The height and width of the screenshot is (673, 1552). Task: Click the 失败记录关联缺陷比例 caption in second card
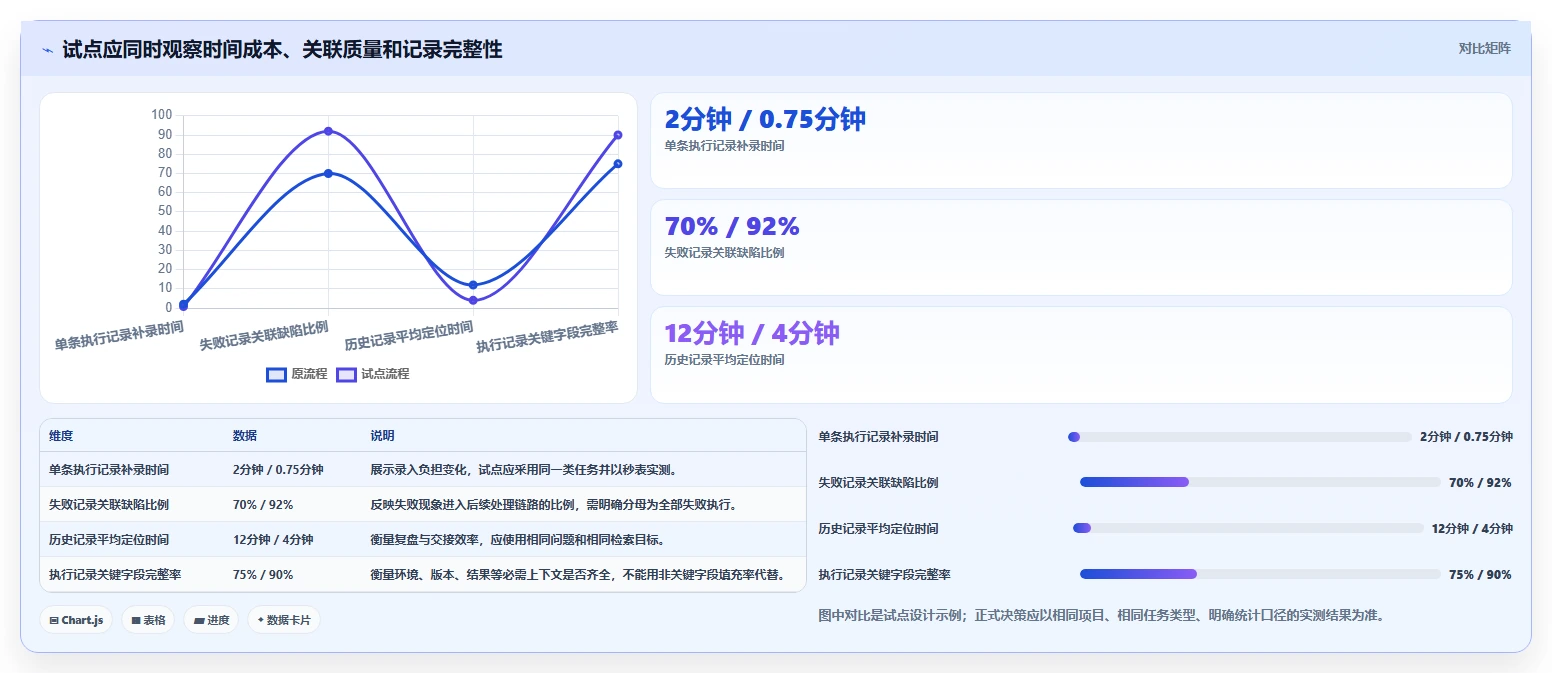724,252
